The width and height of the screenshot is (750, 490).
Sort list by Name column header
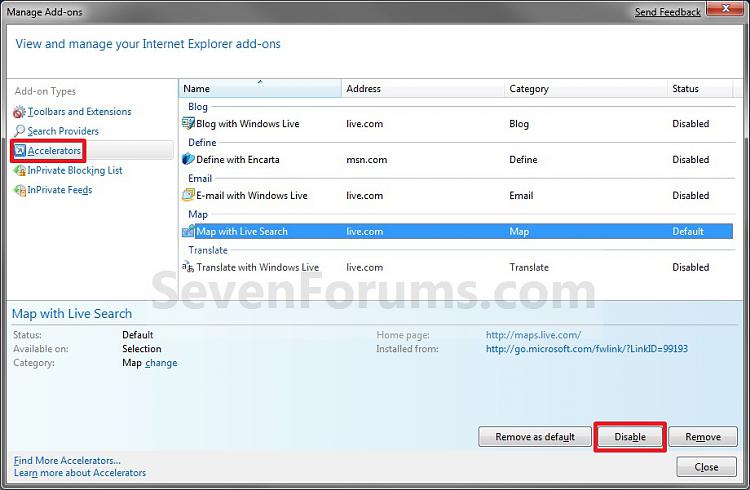[x=260, y=89]
